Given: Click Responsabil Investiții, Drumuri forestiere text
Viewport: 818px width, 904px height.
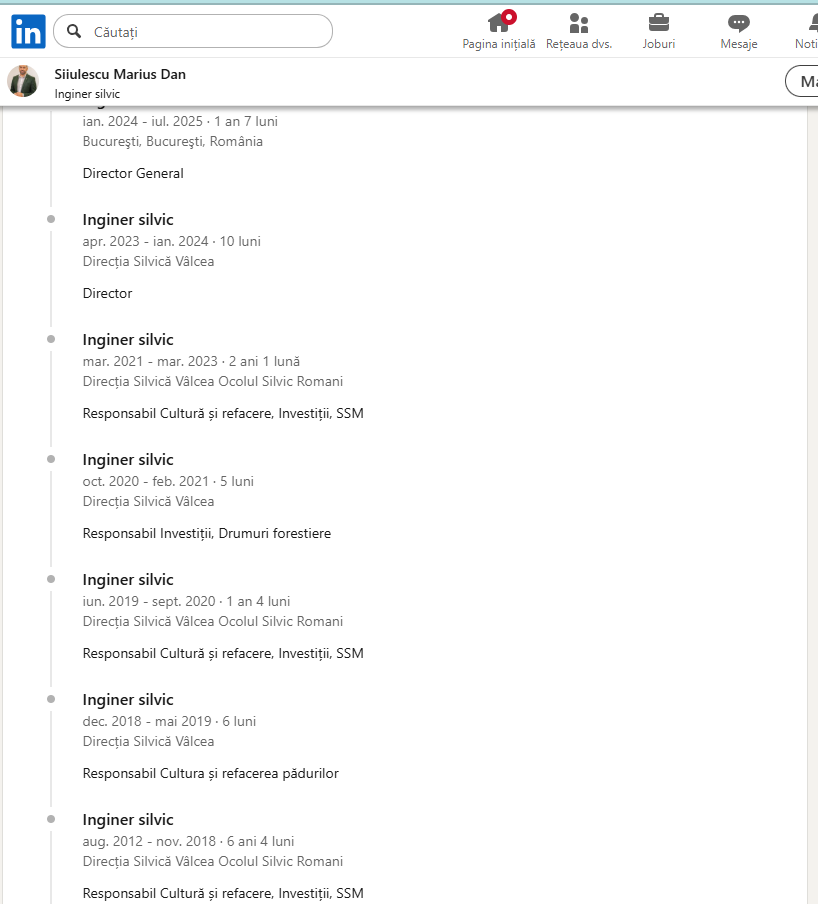Looking at the screenshot, I should point(206,533).
